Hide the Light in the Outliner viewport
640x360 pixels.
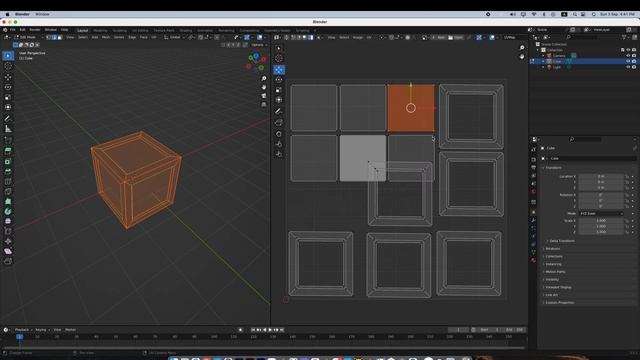click(628, 67)
